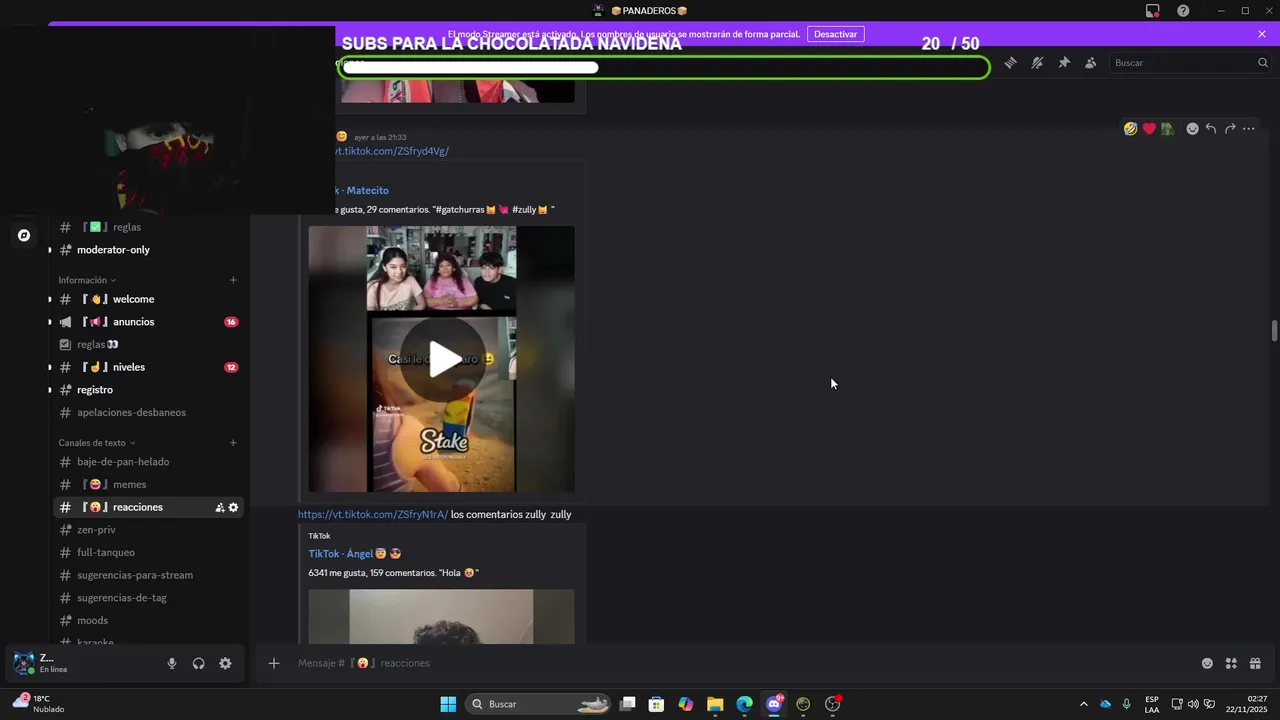Open the Discord help icon

[1183, 11]
